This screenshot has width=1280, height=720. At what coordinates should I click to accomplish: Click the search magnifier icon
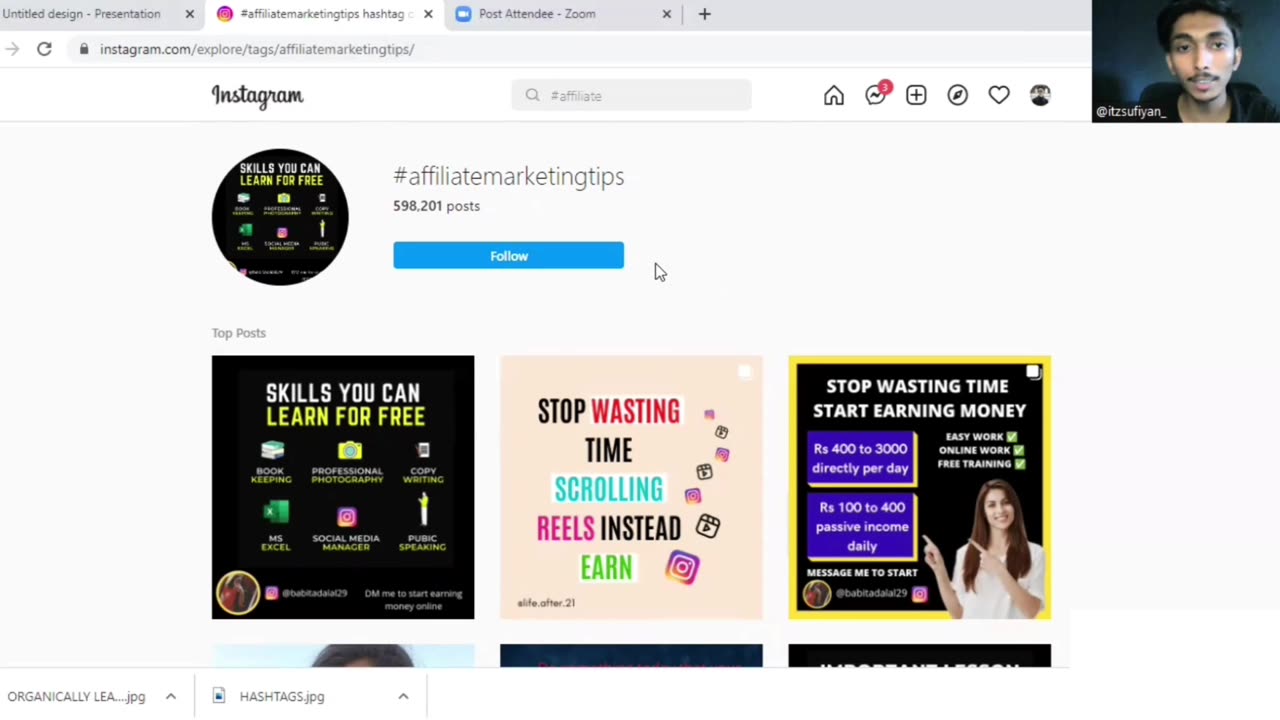tap(532, 95)
